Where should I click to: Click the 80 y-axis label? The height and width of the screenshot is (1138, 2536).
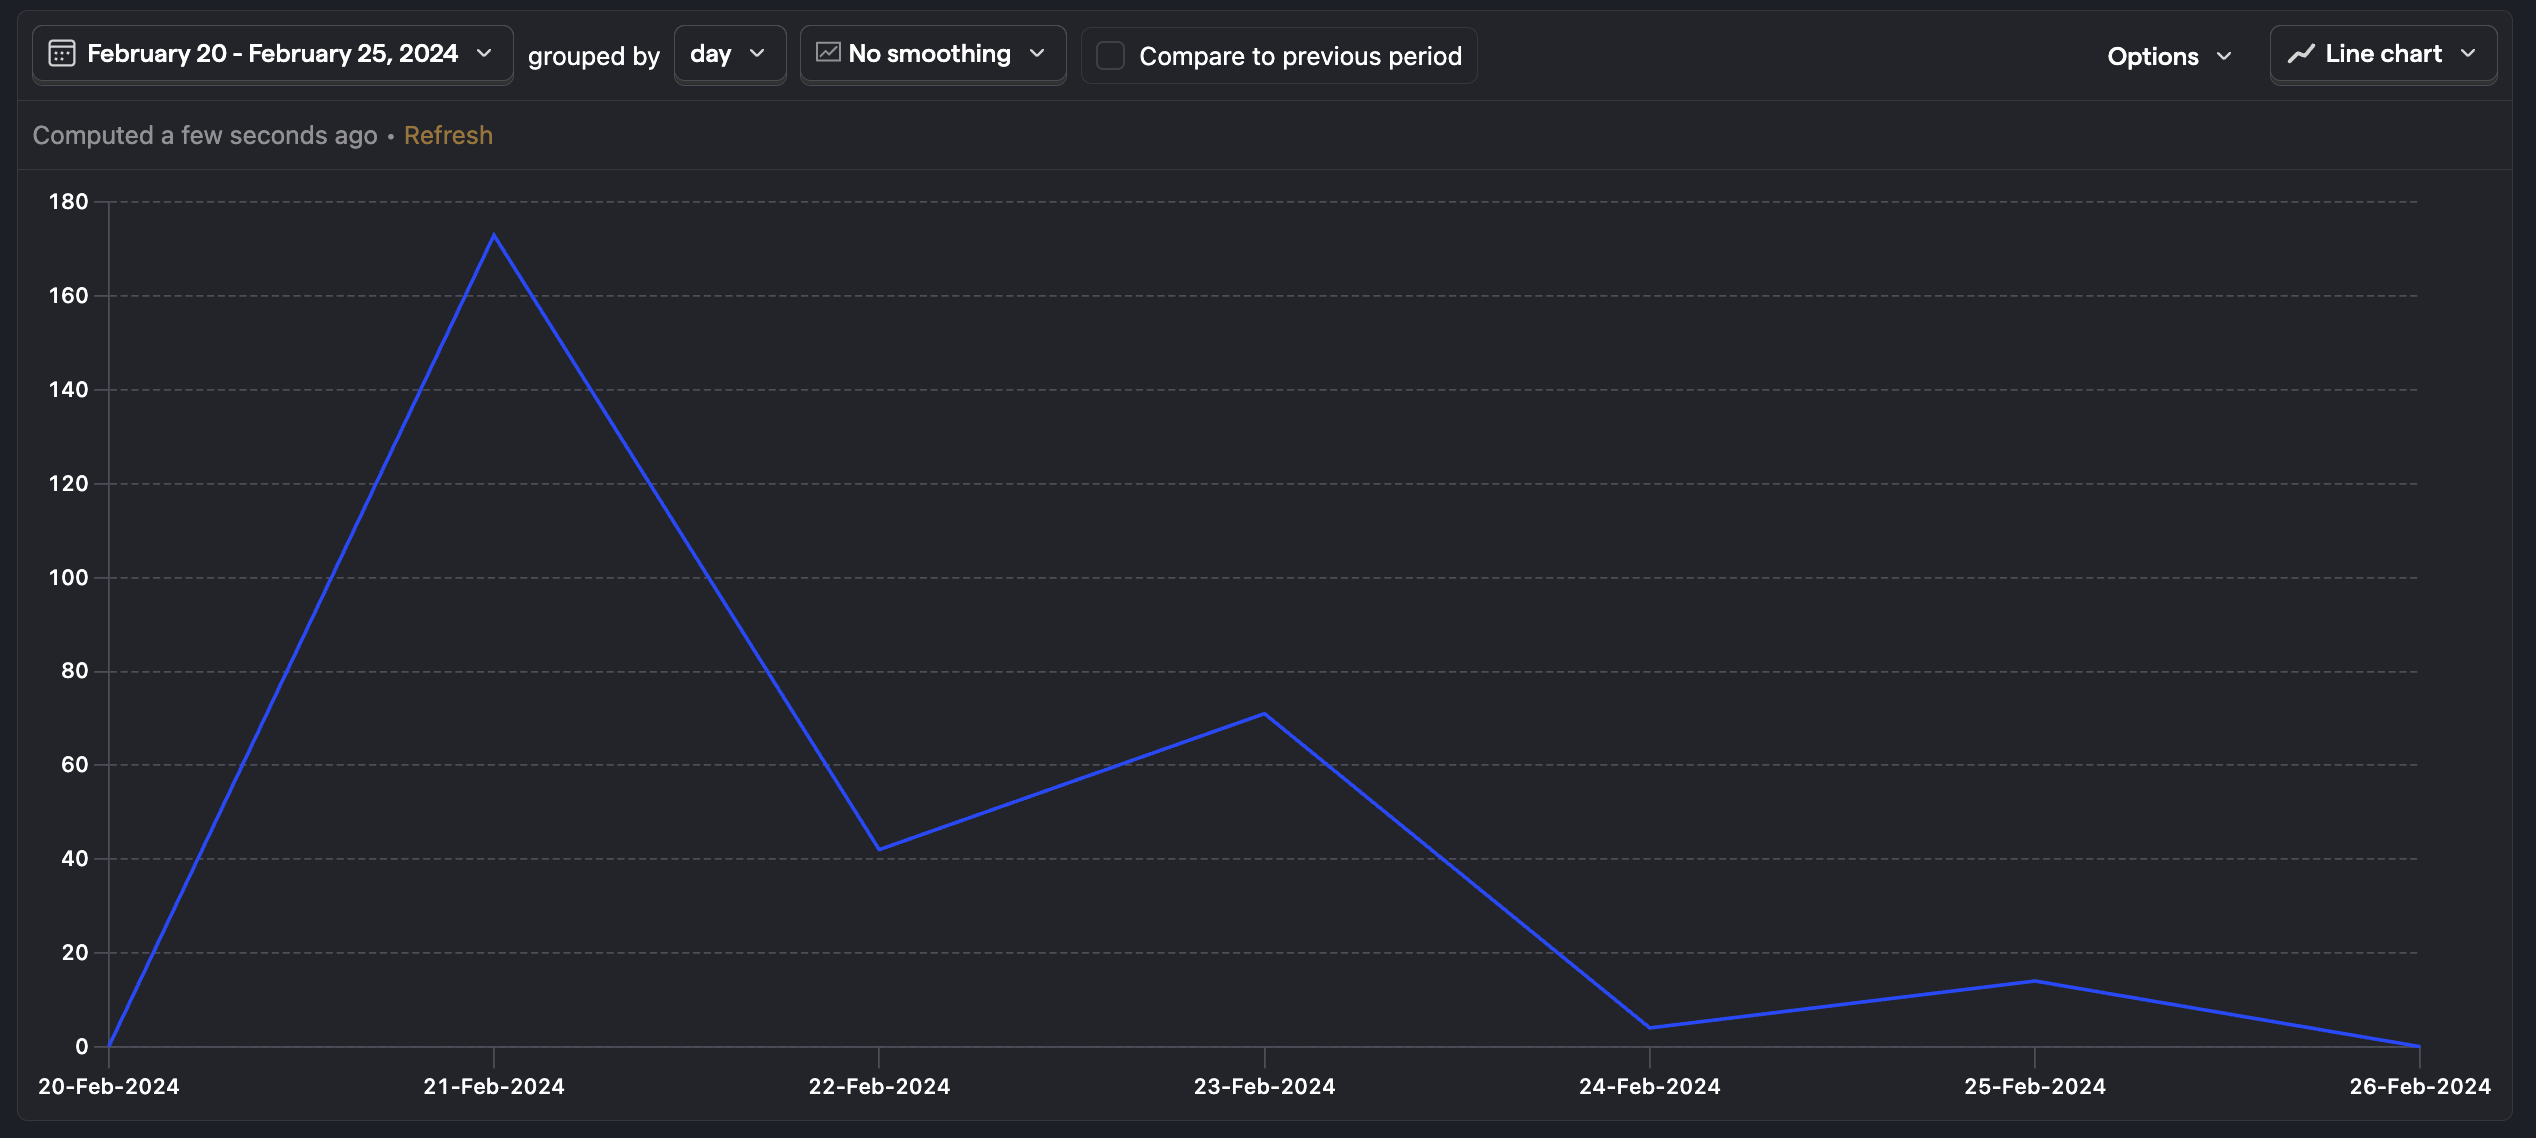pyautogui.click(x=75, y=671)
